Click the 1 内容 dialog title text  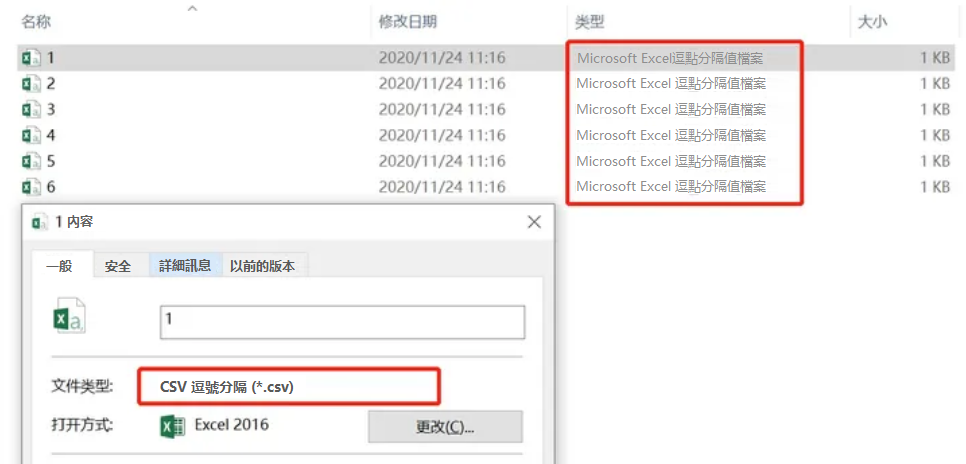75,222
